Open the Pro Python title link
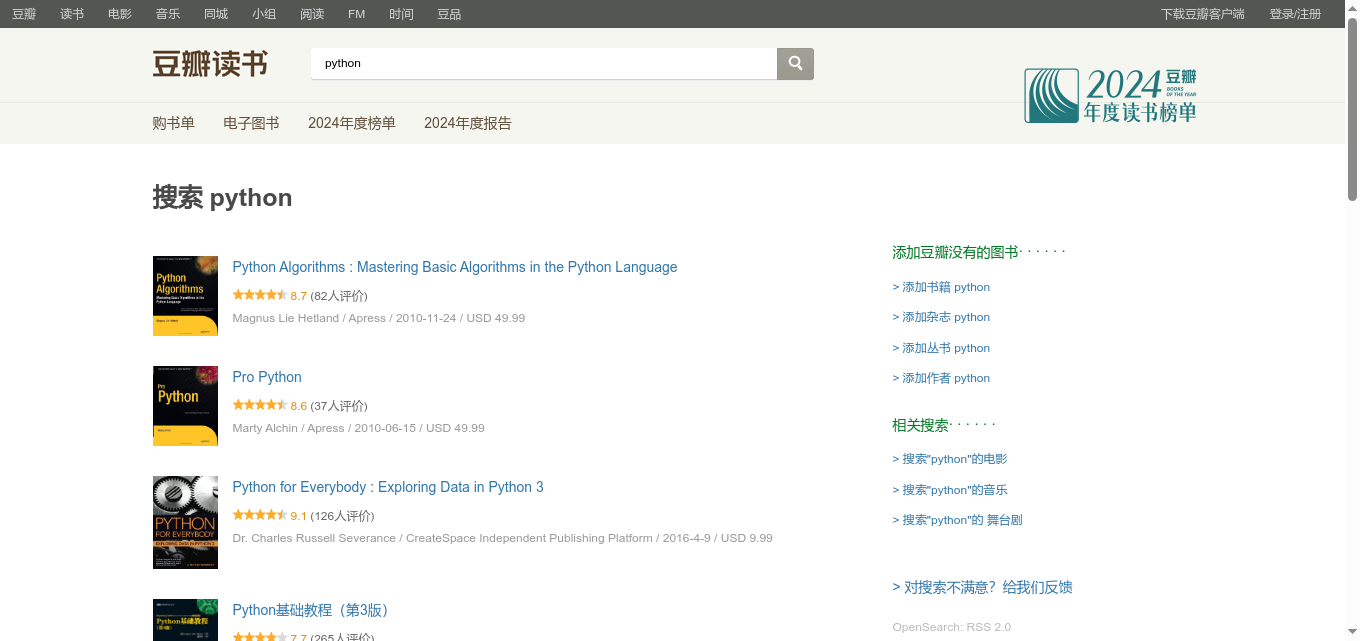This screenshot has height=641, width=1360. pyautogui.click(x=267, y=377)
